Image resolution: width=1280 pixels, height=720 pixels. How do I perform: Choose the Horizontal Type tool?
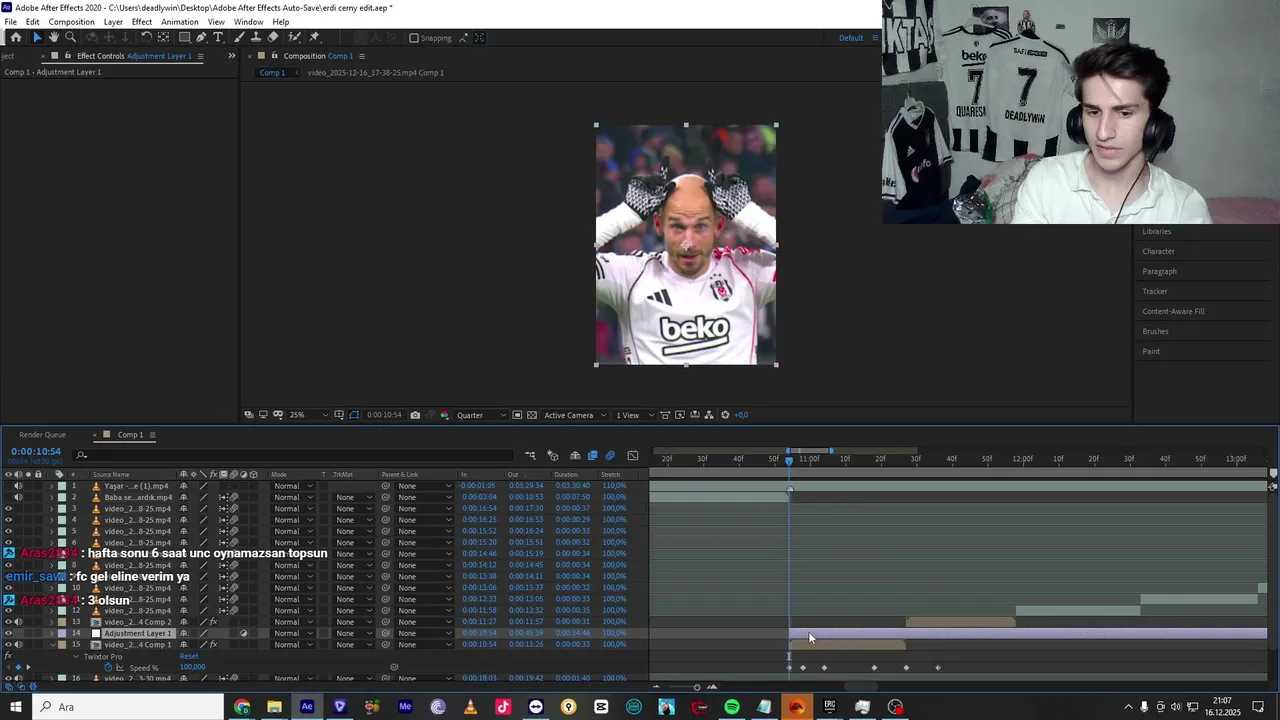tap(218, 37)
